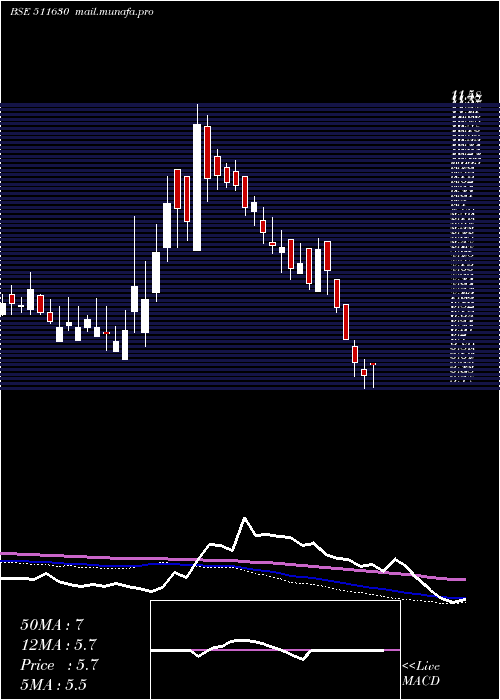Click the peak of the white indicator line
Image resolution: width=500 pixels, height=700 pixels.
[x=244, y=518]
